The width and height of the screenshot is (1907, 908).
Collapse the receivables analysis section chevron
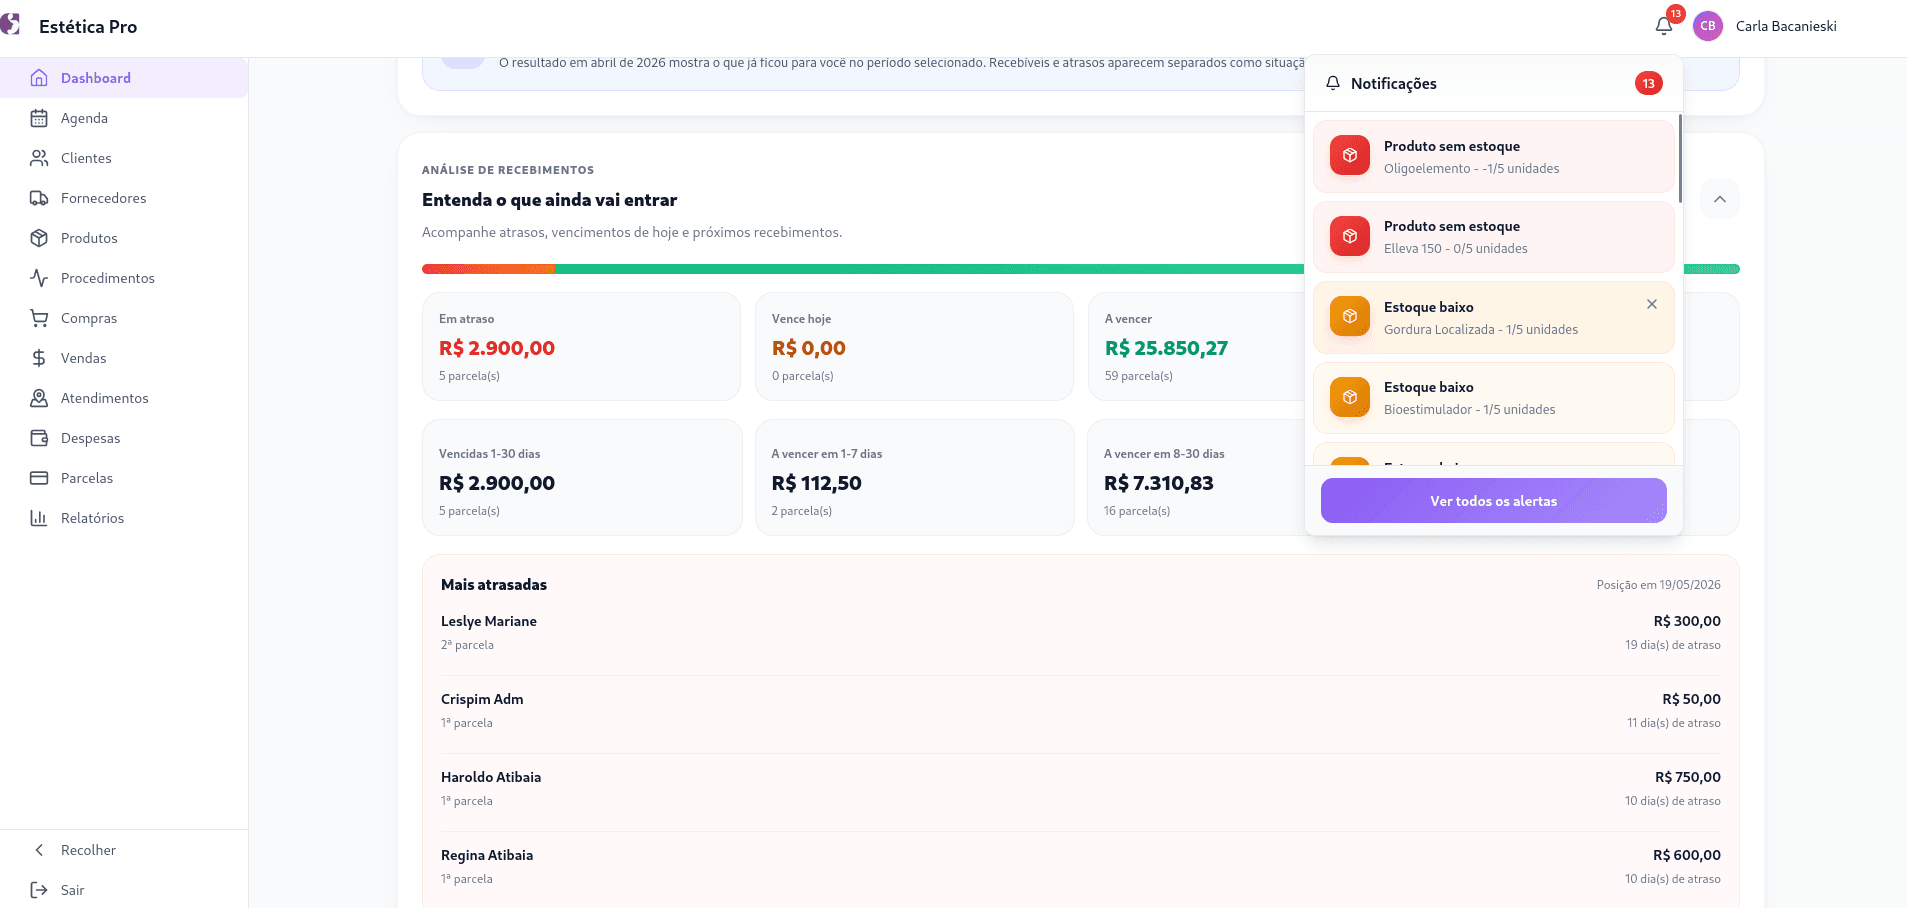point(1720,199)
